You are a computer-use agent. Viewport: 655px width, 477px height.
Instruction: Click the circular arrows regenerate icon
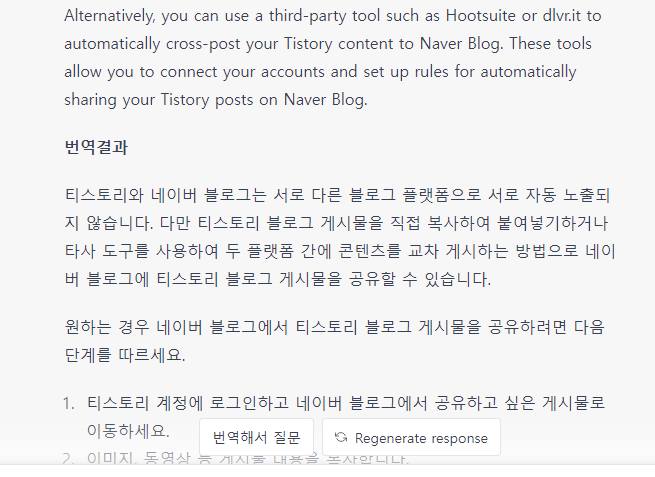341,437
